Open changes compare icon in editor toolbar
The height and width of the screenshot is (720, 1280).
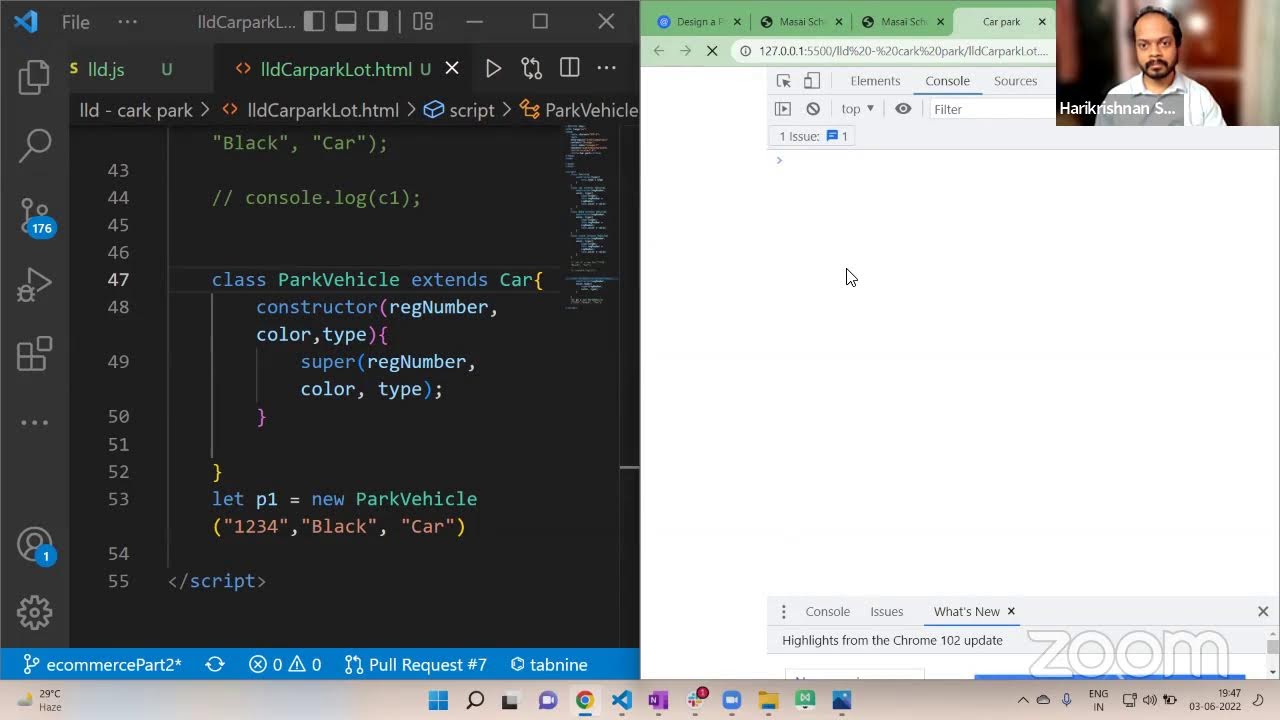531,69
